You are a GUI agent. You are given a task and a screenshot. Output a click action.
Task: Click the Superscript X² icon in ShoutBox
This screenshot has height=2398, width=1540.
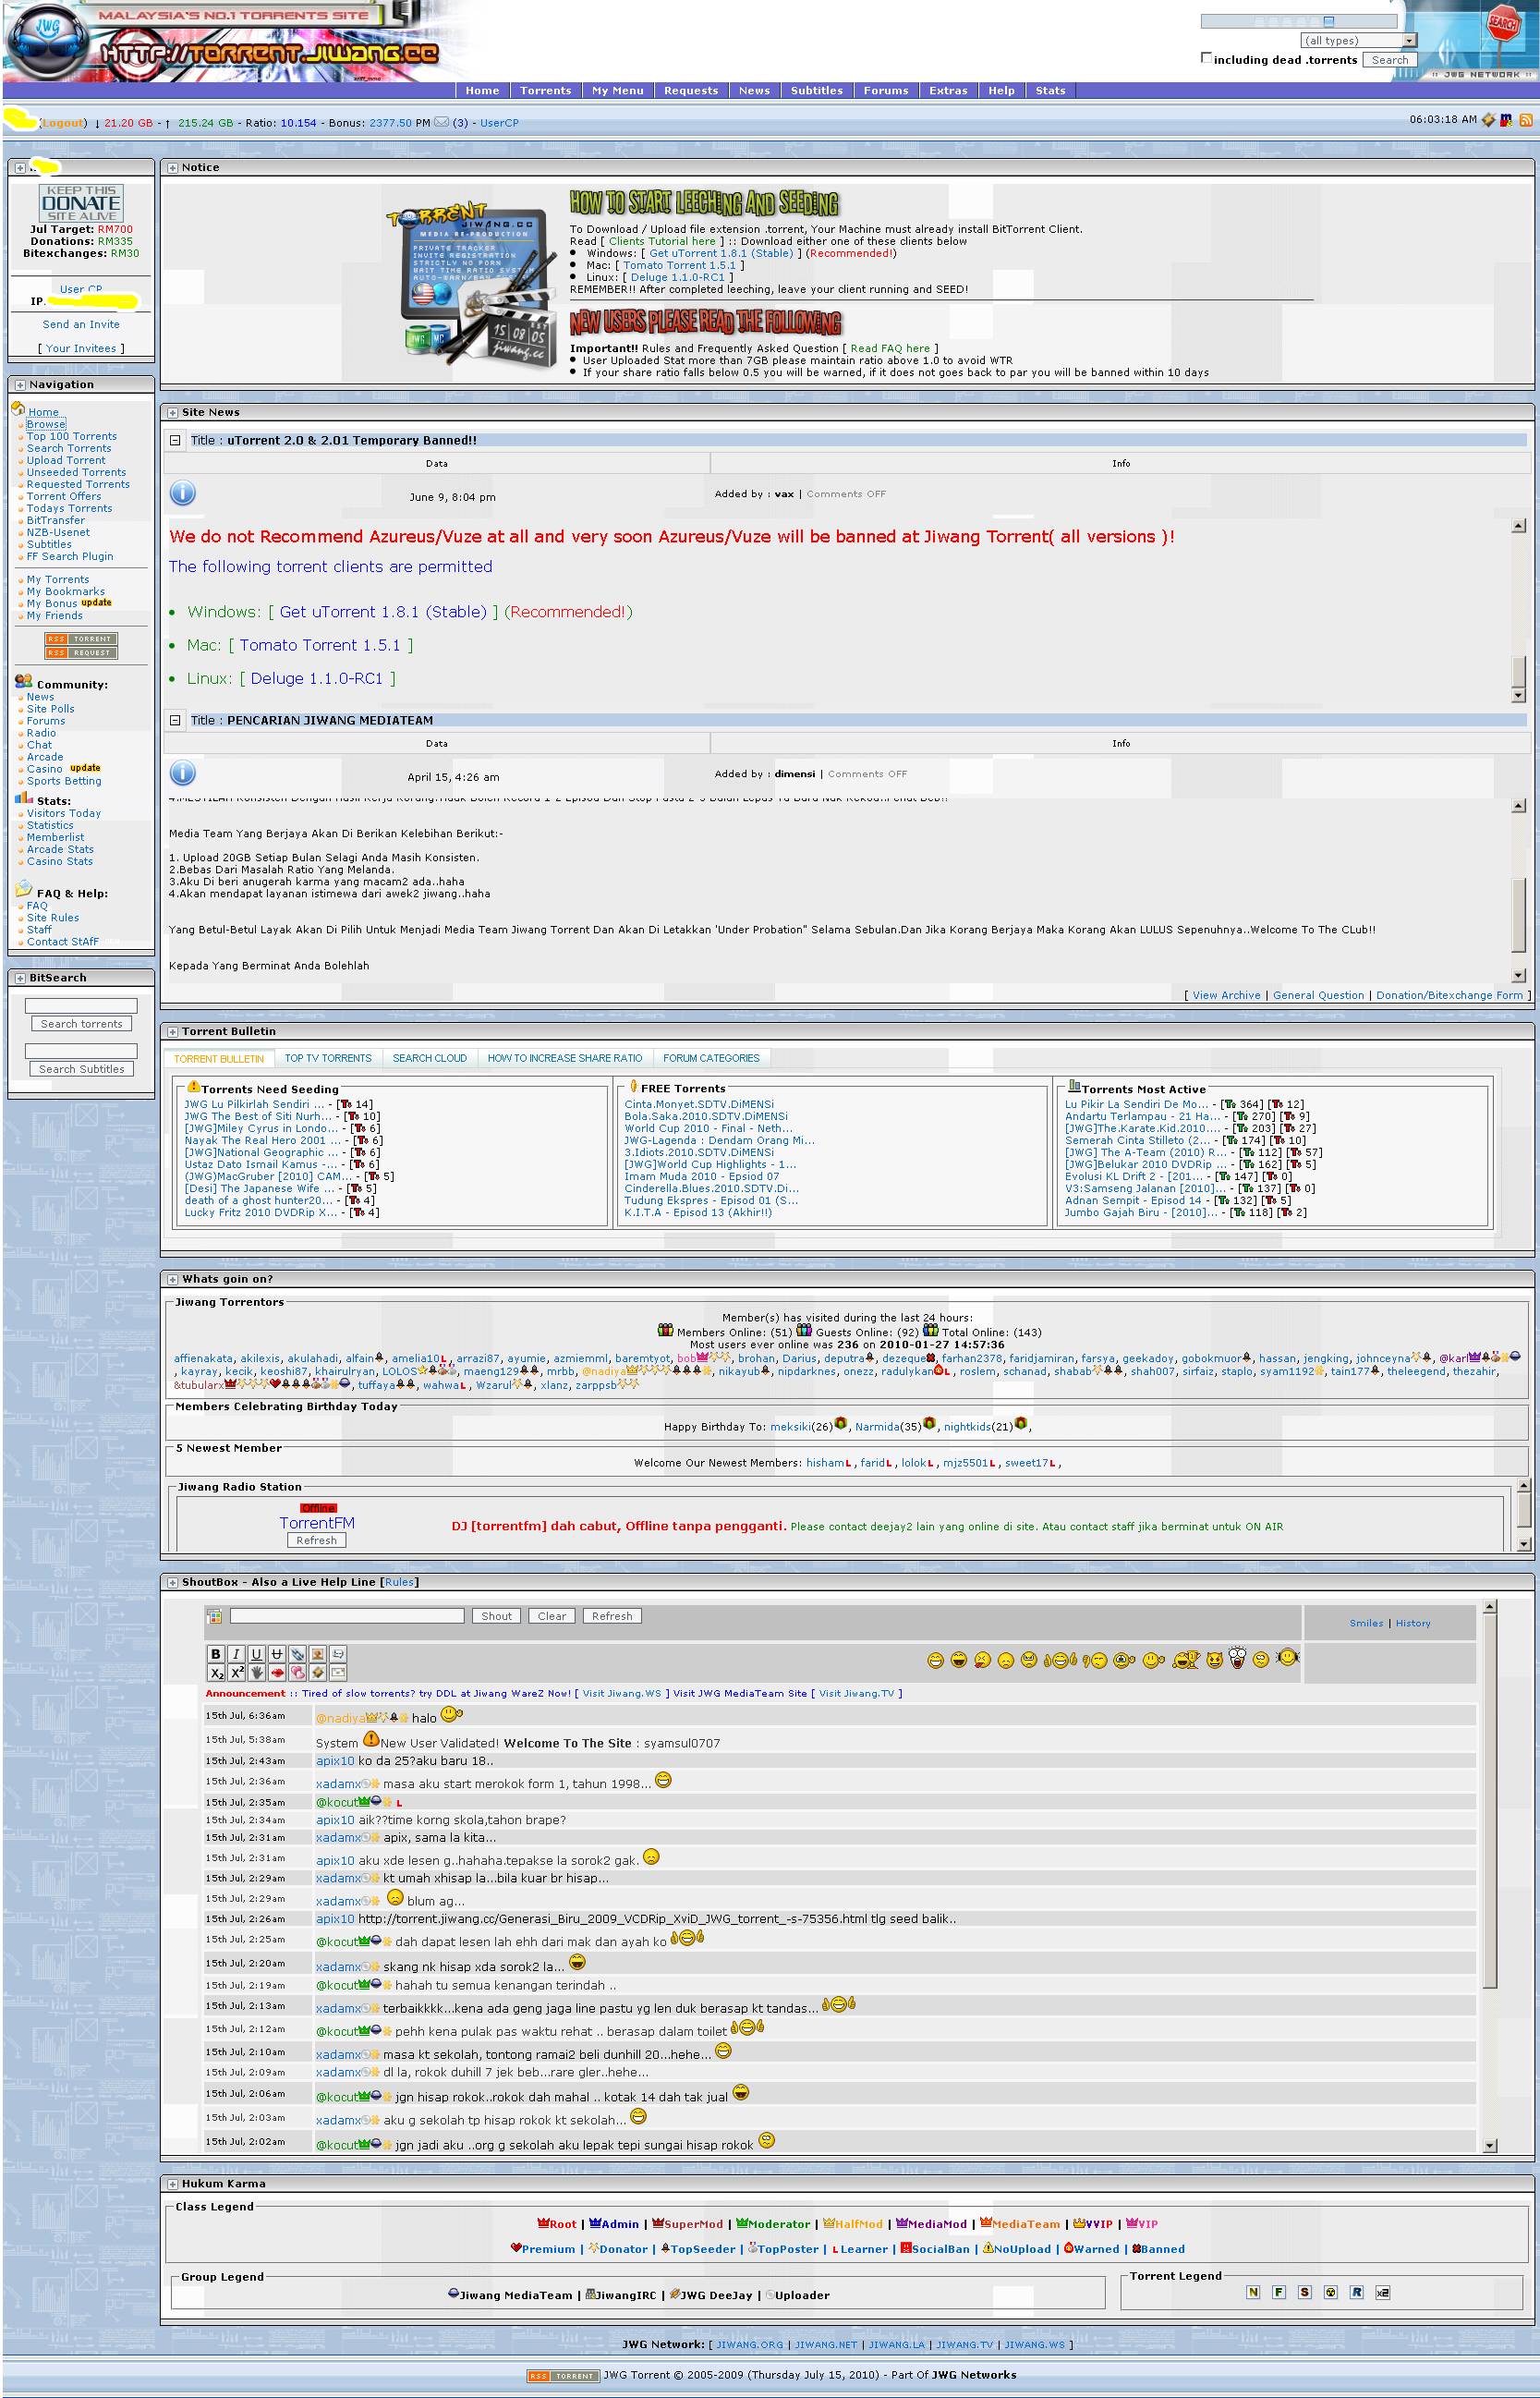click(x=236, y=1673)
